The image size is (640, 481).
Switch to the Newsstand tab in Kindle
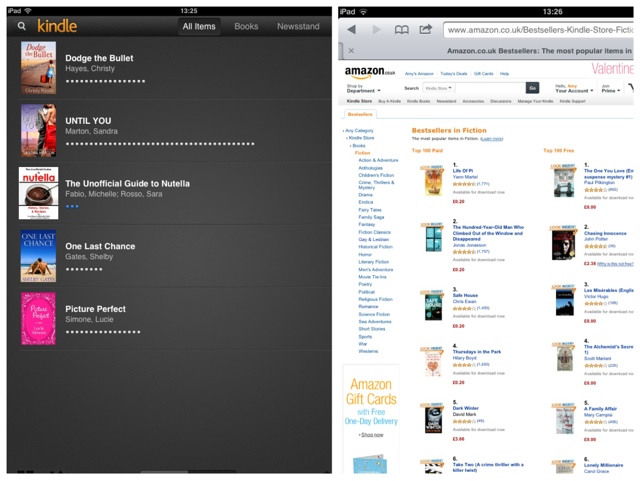298,27
